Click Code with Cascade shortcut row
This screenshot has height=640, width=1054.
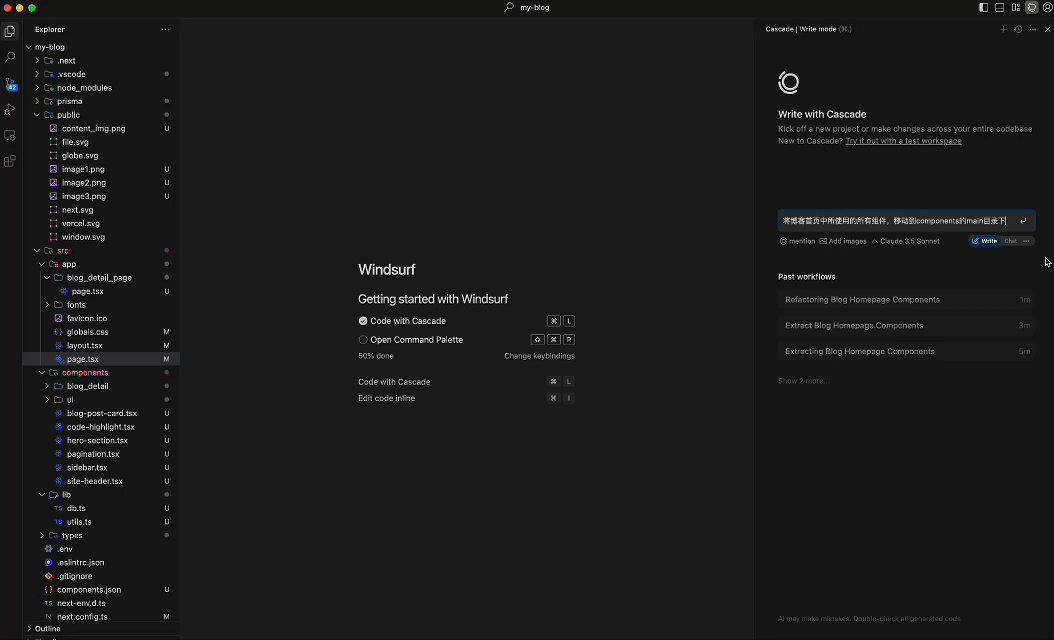(467, 382)
